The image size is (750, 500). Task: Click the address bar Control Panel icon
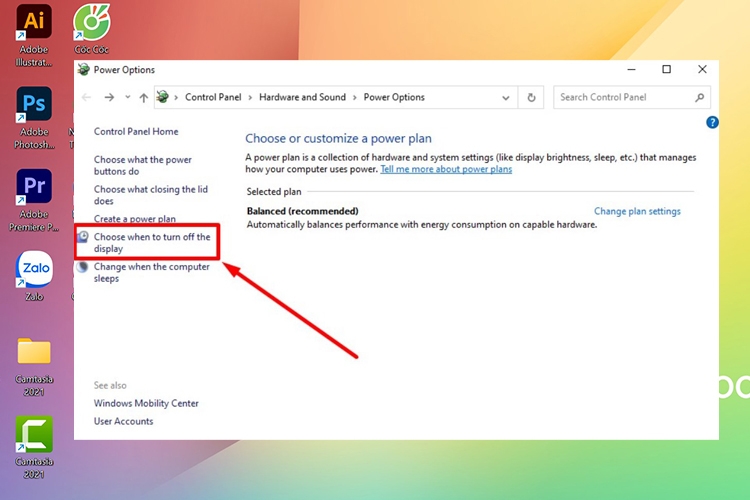(x=163, y=97)
